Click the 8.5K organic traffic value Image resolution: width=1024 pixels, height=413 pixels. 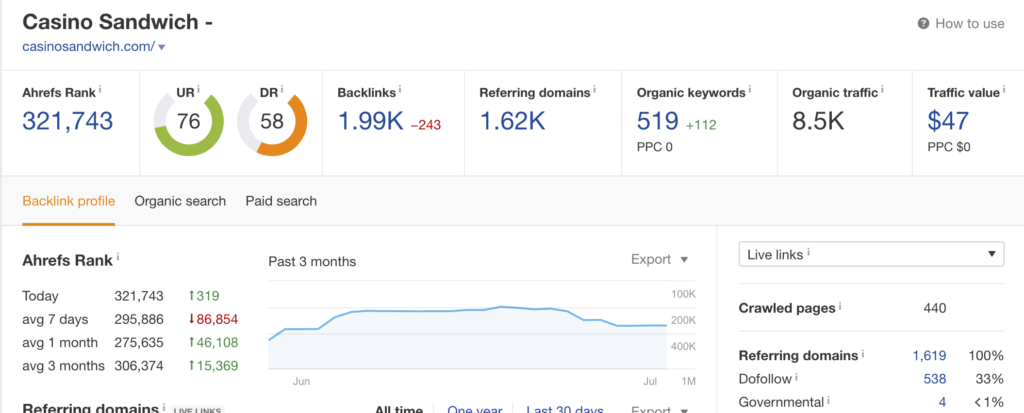click(818, 121)
